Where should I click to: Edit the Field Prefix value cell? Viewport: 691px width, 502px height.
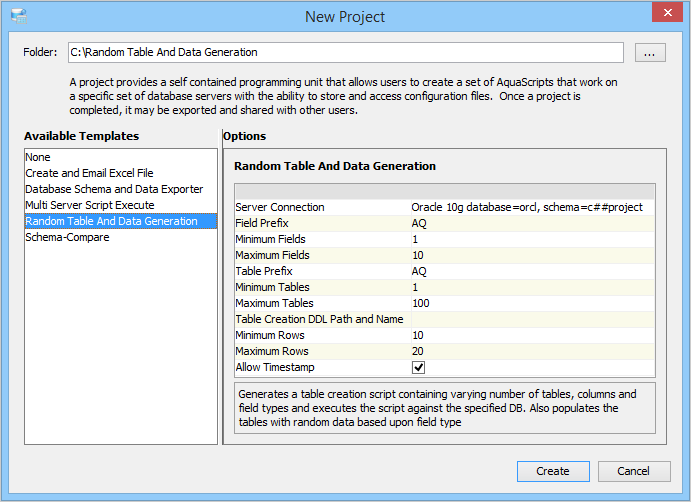(531, 223)
